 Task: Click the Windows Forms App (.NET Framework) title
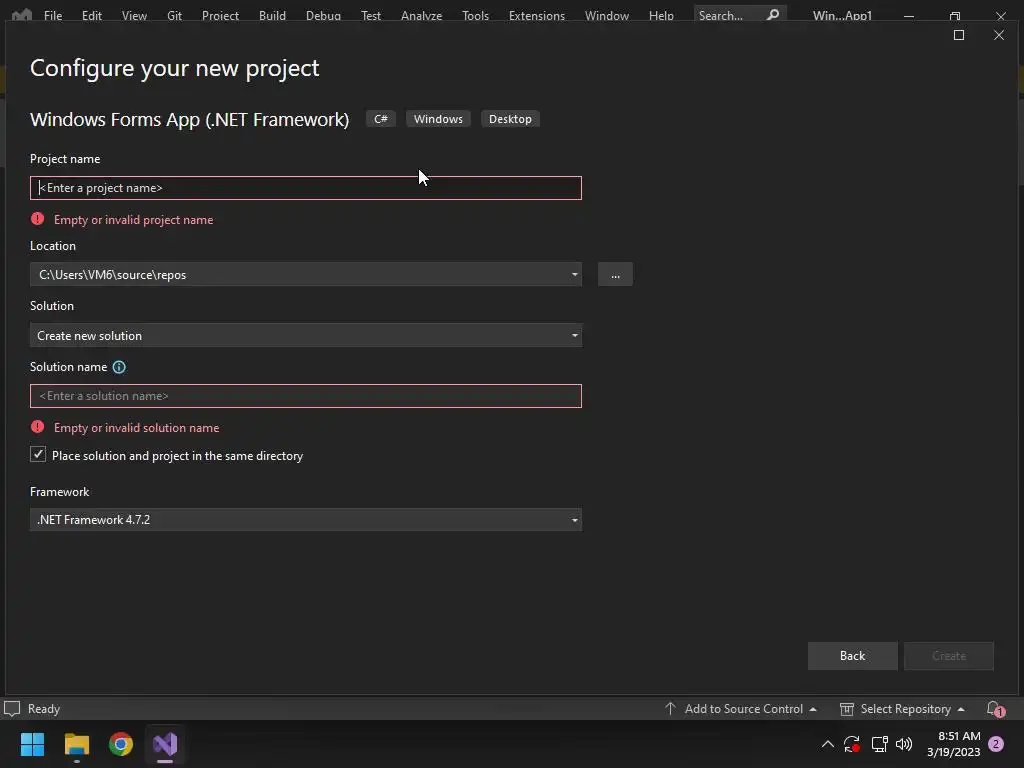click(189, 120)
